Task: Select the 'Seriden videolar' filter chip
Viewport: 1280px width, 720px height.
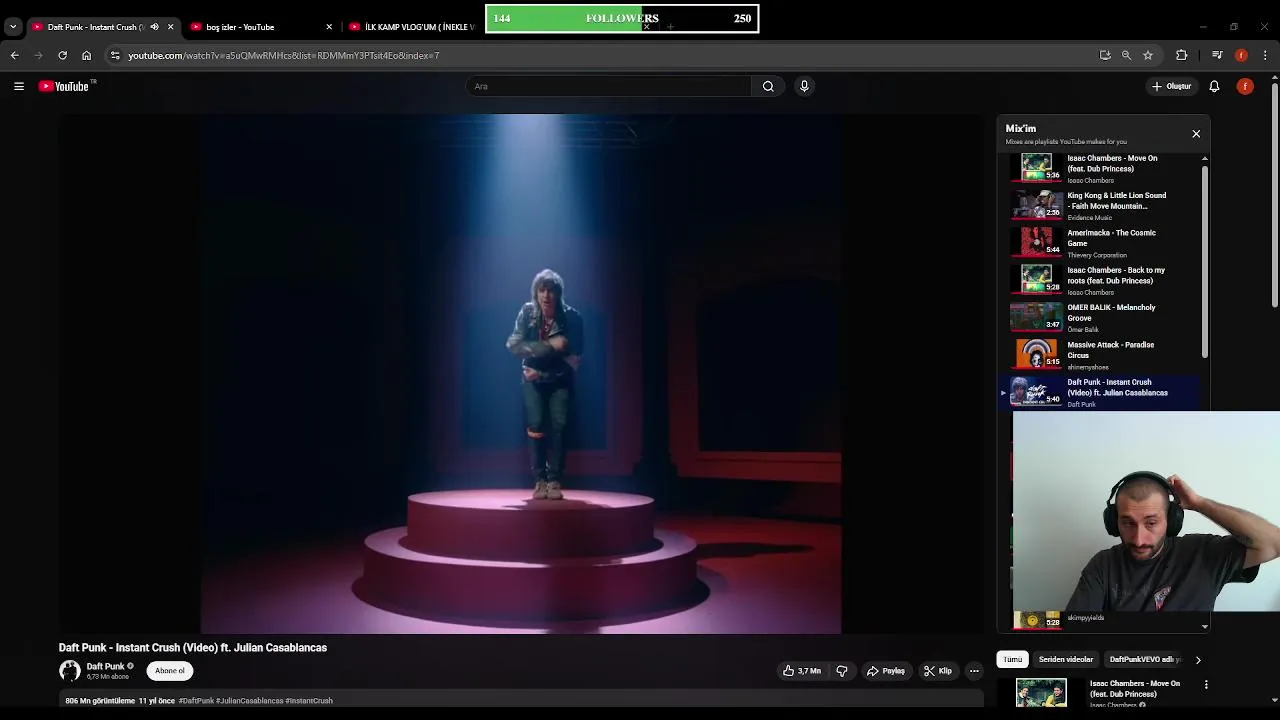Action: [x=1066, y=660]
